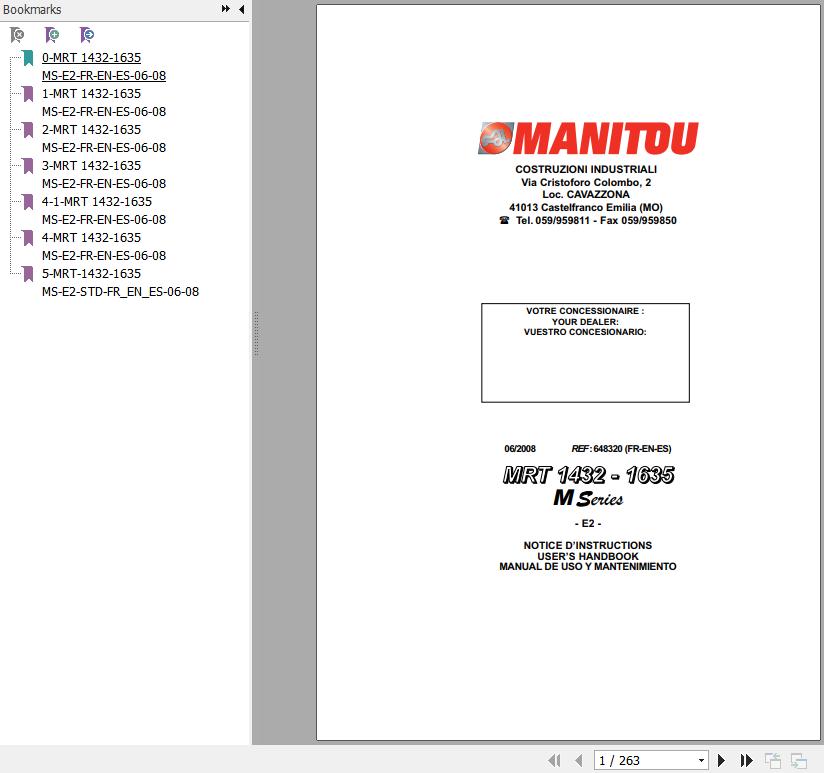Go to the previous page
824x773 pixels.
coord(579,760)
